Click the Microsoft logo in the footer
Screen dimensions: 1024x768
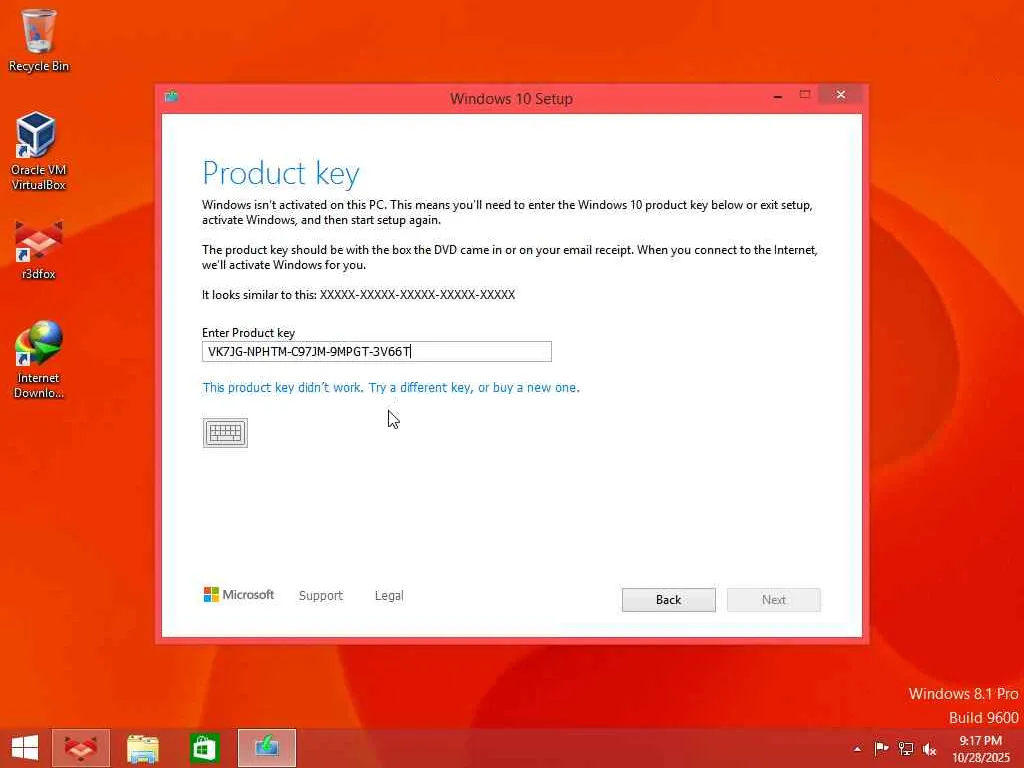[x=238, y=594]
